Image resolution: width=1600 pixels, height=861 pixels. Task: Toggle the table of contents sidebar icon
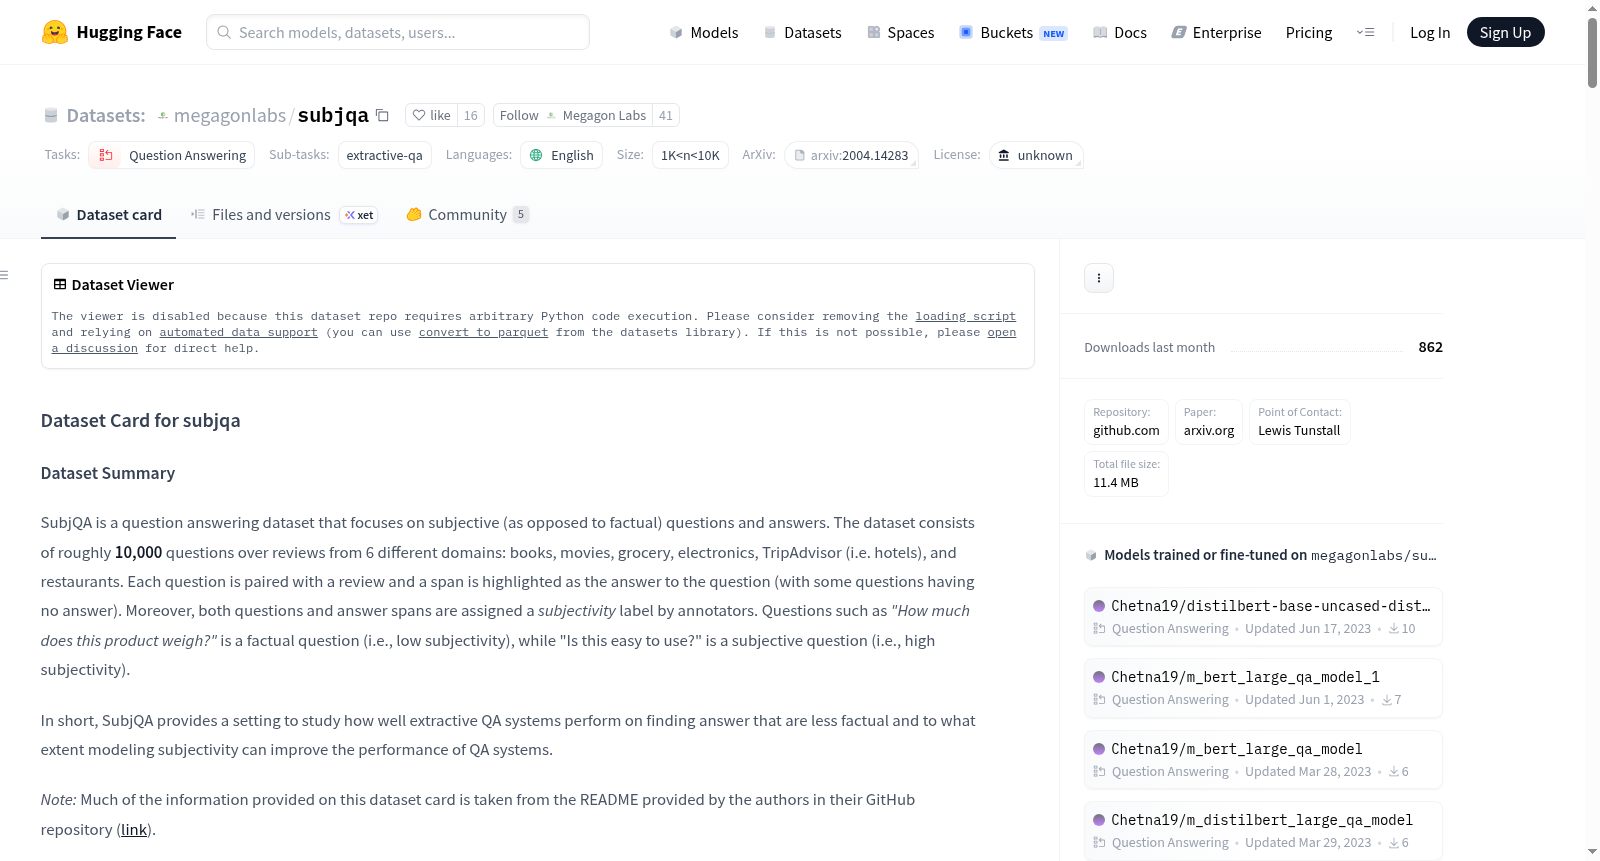click(5, 275)
